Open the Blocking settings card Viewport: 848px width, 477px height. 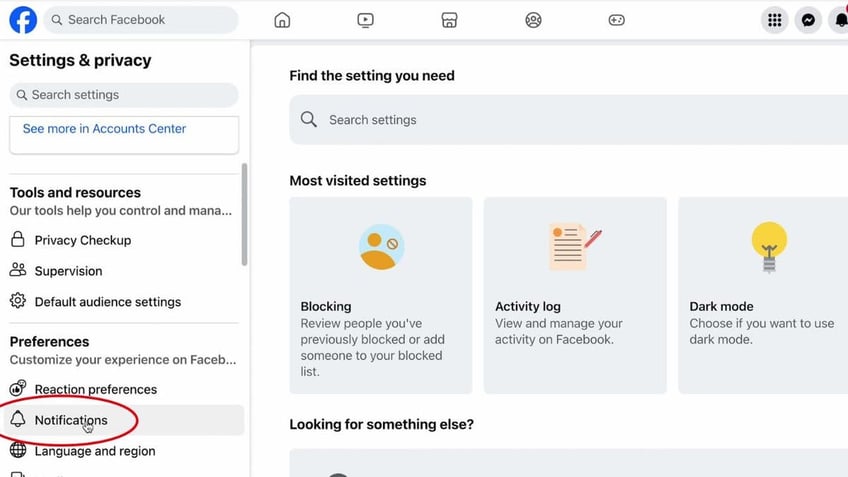[x=381, y=295]
